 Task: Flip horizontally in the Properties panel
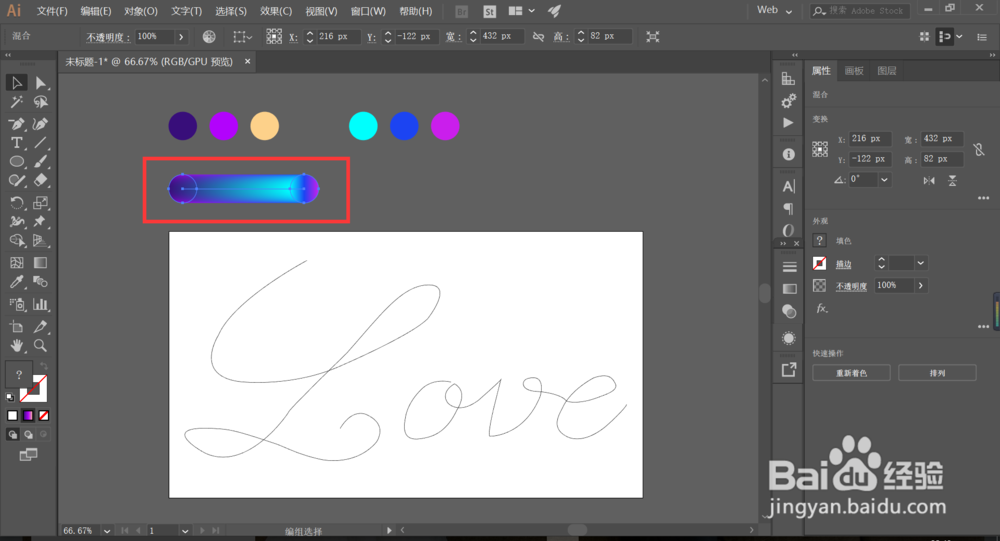tap(929, 181)
